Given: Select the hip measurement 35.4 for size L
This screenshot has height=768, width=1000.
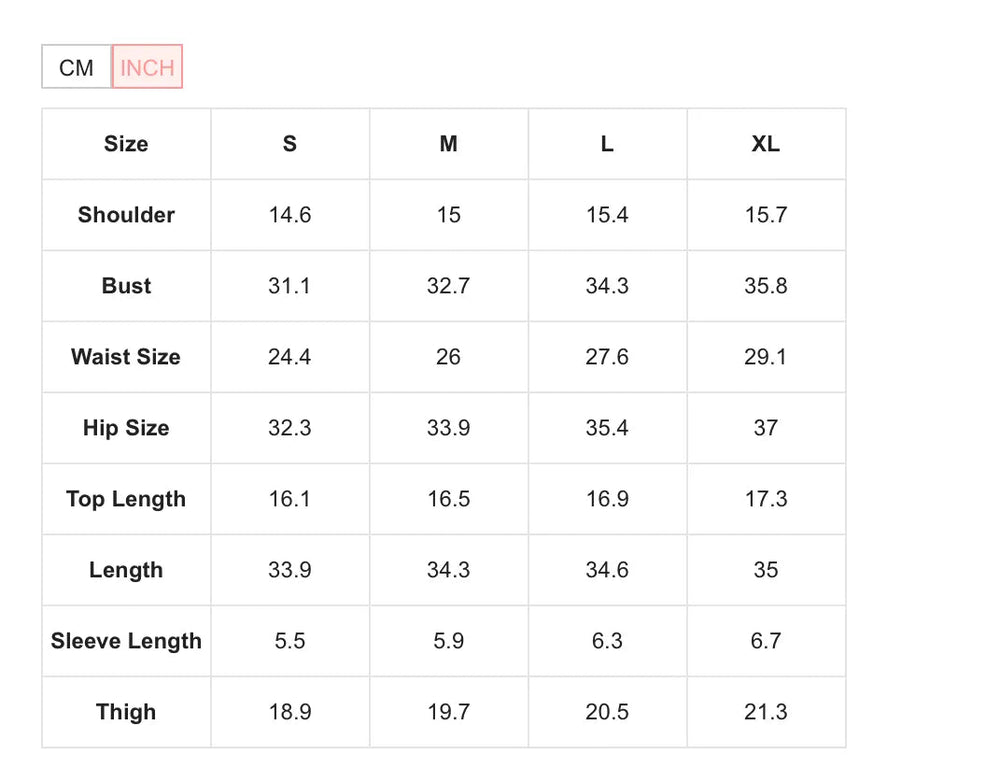Looking at the screenshot, I should (x=607, y=428).
